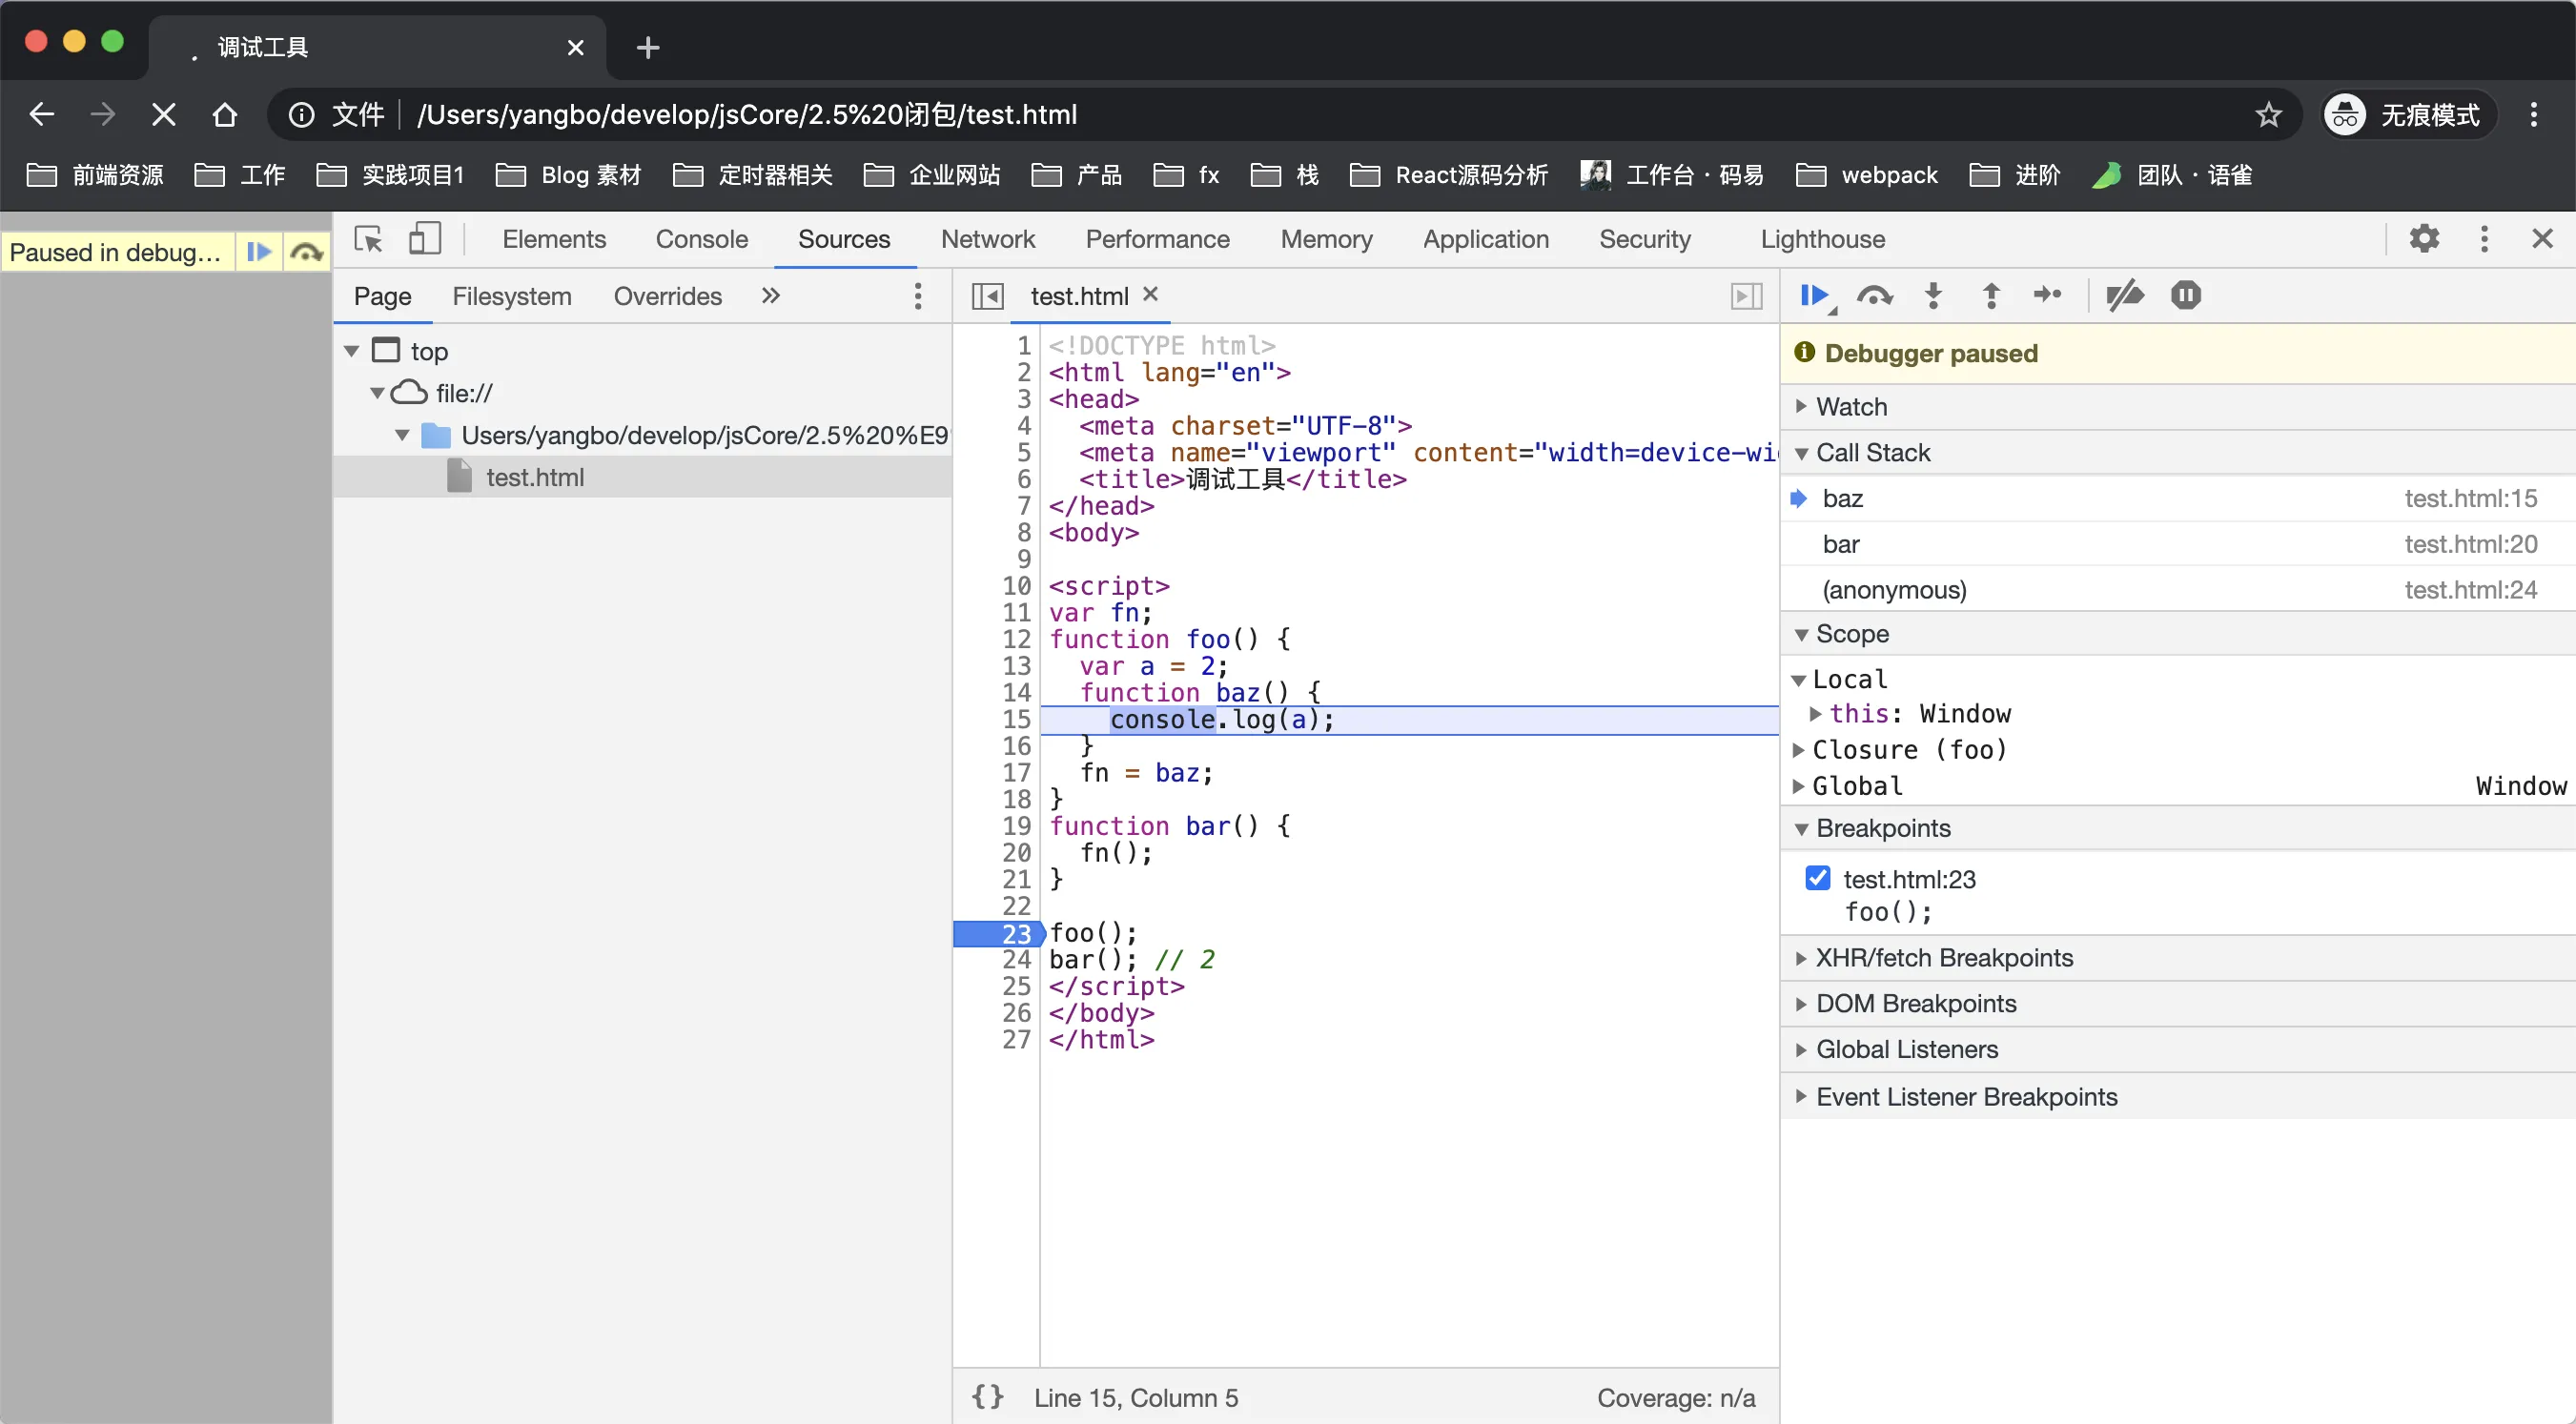Open the Blog 素材 bookmarks folder
Viewport: 2576px width, 1424px height.
[568, 175]
